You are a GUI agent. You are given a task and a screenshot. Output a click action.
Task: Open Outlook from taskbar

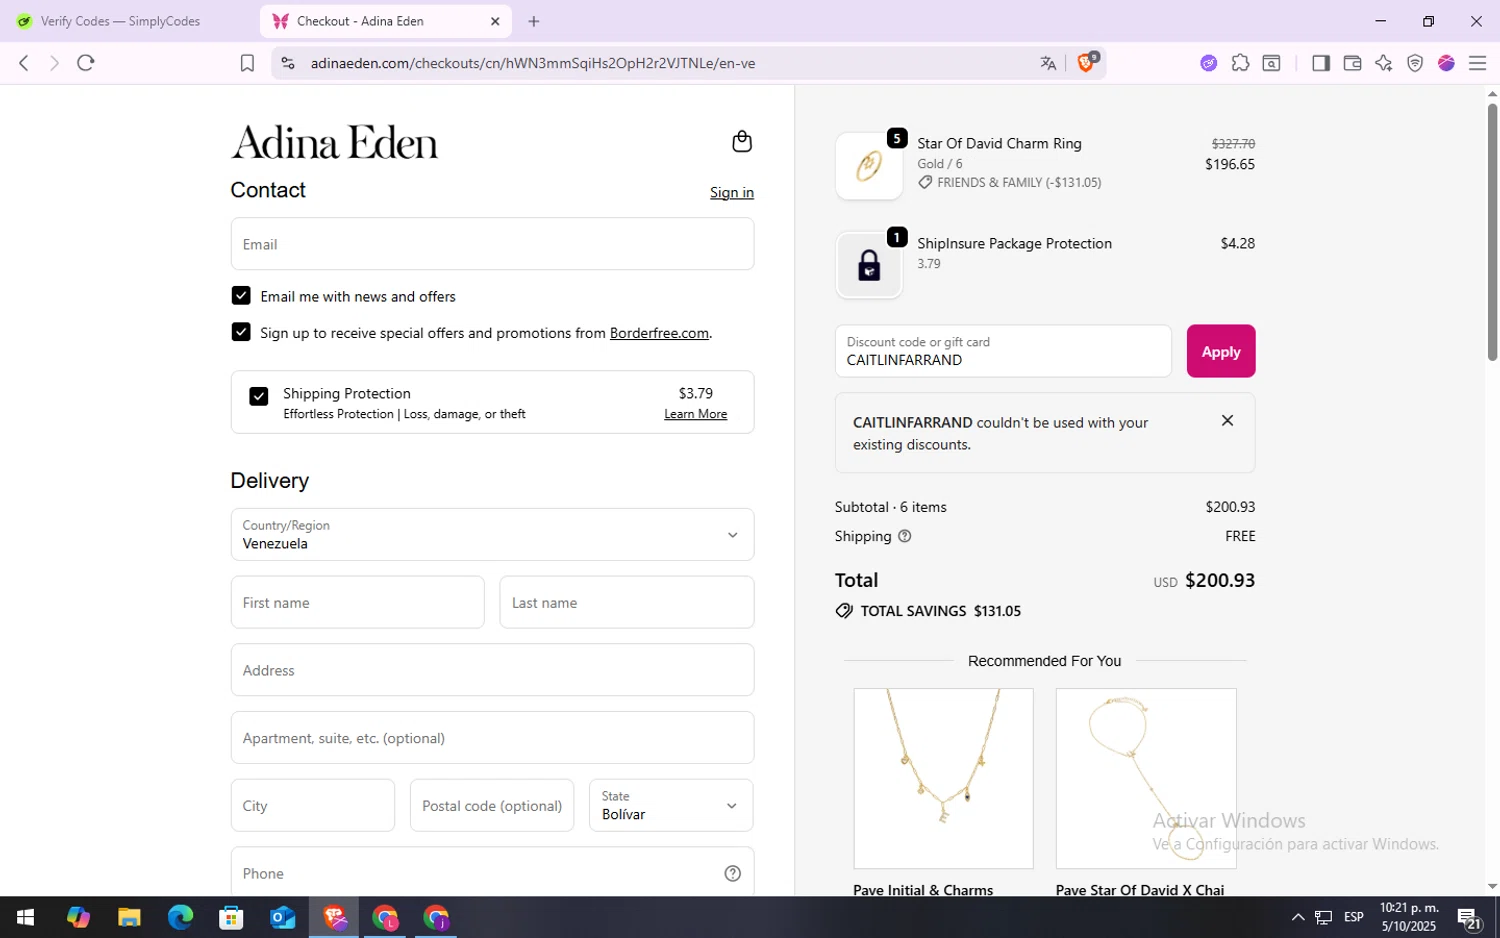coord(283,917)
